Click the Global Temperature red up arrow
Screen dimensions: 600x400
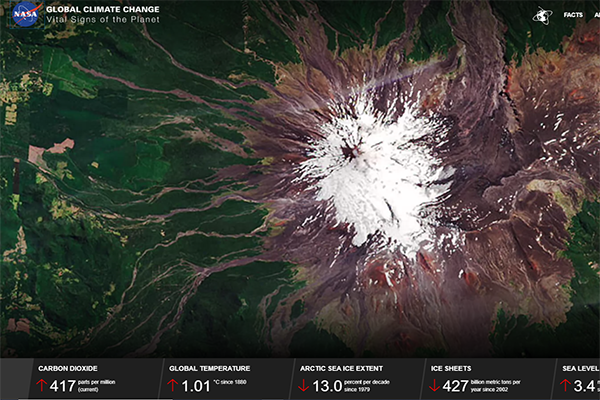(x=173, y=385)
